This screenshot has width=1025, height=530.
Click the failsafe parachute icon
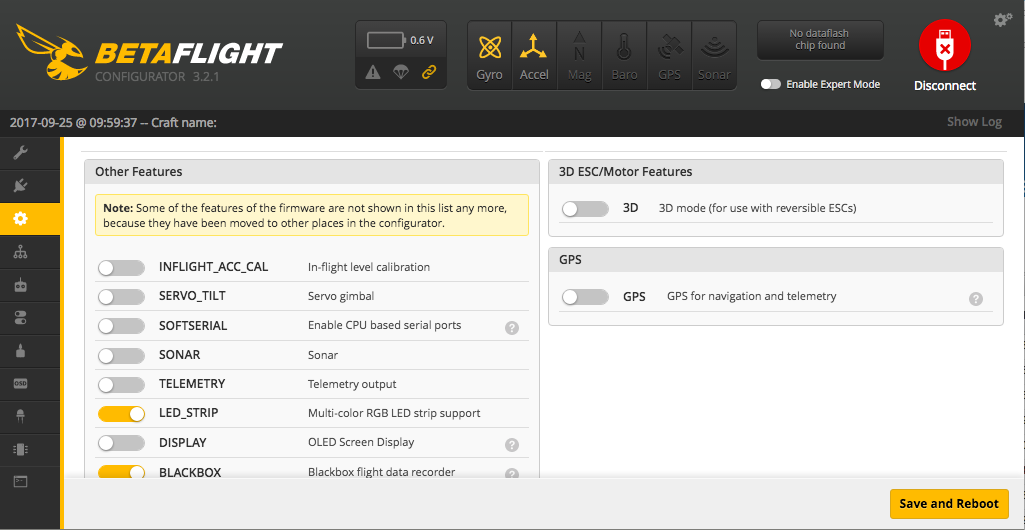point(401,73)
